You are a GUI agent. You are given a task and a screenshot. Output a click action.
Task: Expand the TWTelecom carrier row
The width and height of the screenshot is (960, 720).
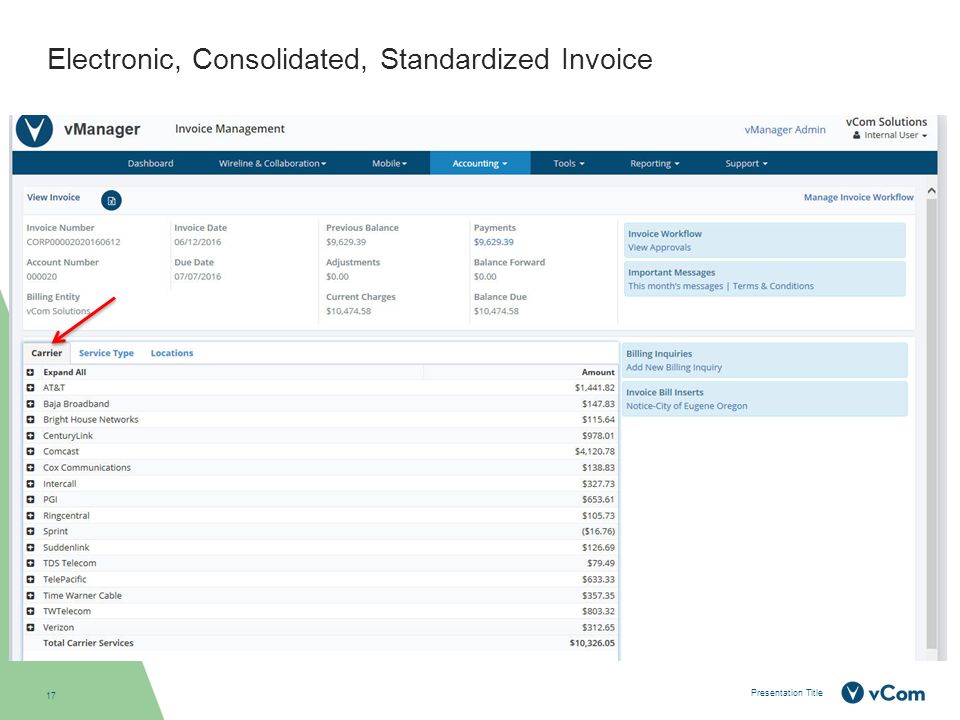(30, 611)
